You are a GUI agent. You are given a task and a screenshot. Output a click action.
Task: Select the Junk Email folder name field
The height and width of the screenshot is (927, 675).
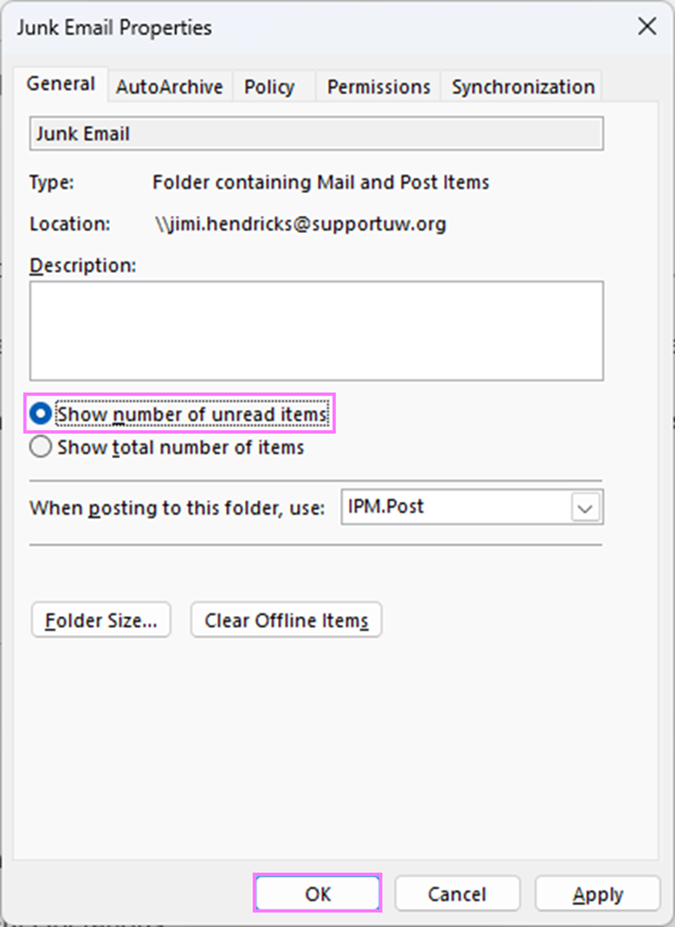click(x=316, y=133)
